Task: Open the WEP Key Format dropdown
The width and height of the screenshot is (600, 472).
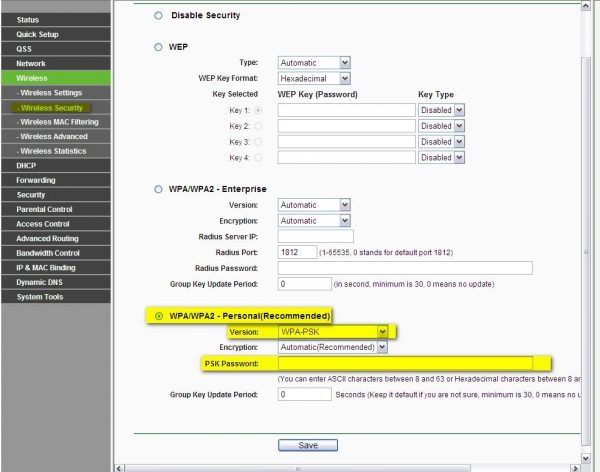Action: click(314, 78)
